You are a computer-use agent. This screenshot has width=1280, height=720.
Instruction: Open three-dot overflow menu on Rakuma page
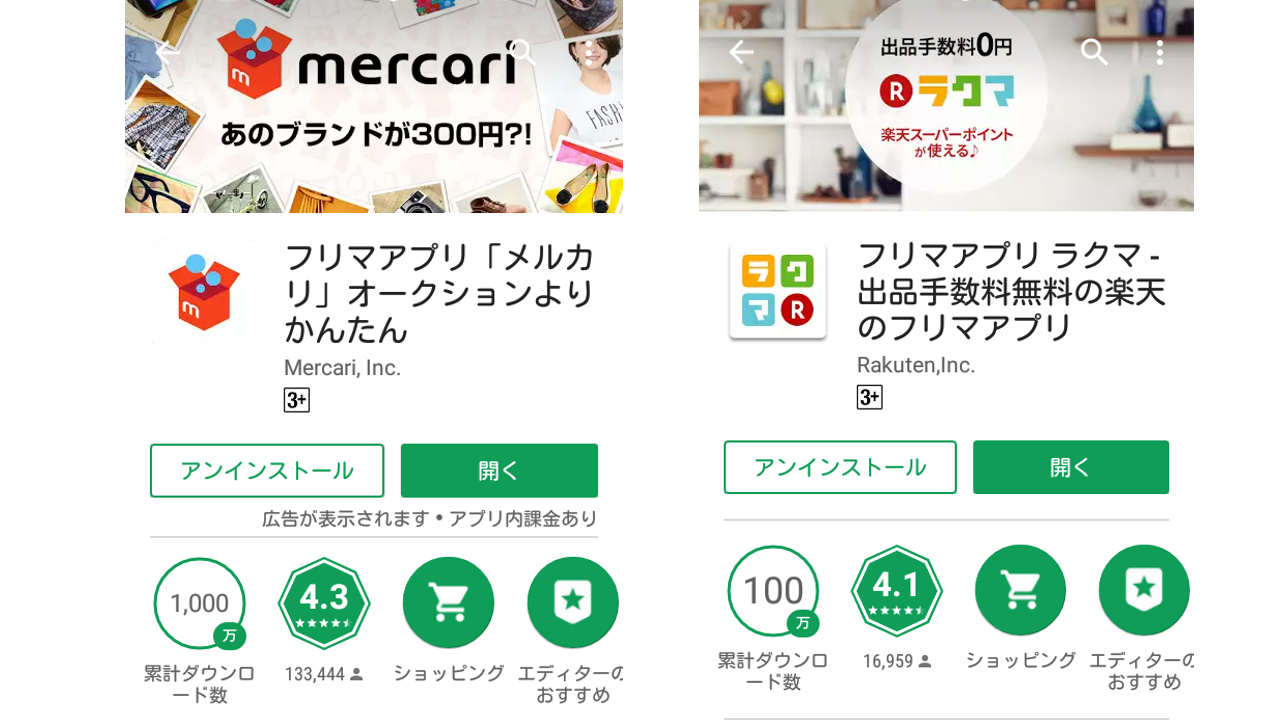1159,52
